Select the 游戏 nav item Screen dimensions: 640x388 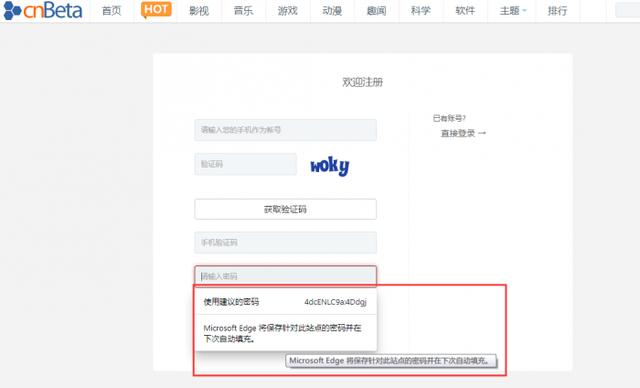coord(288,11)
